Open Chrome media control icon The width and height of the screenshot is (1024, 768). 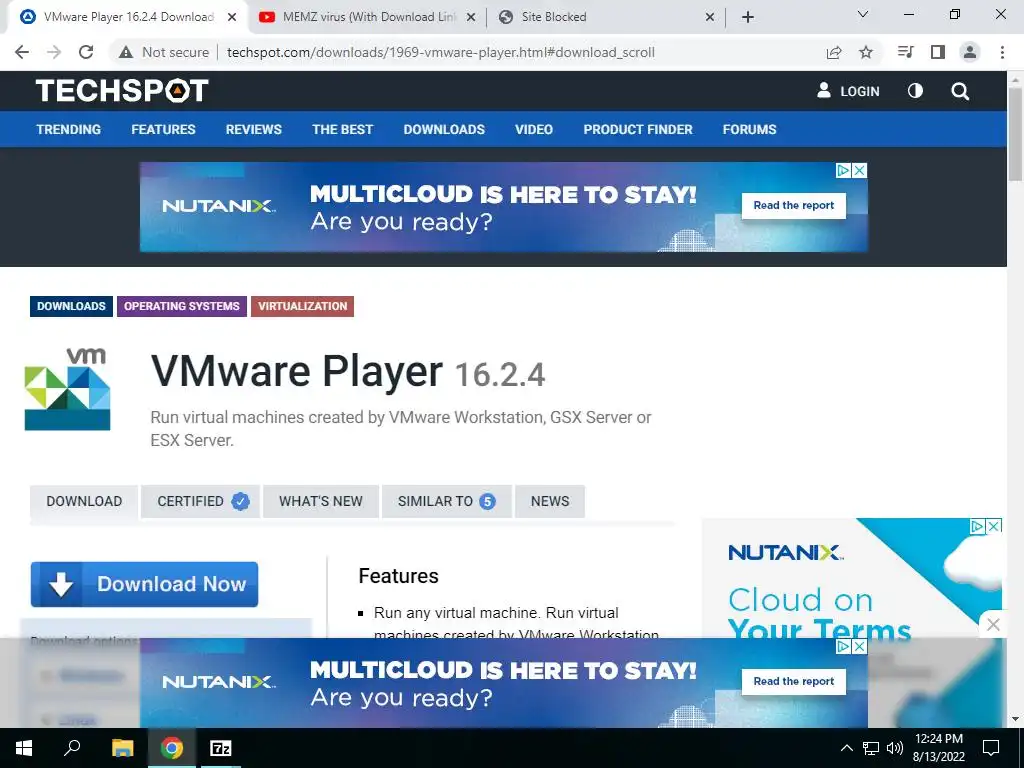click(x=905, y=52)
